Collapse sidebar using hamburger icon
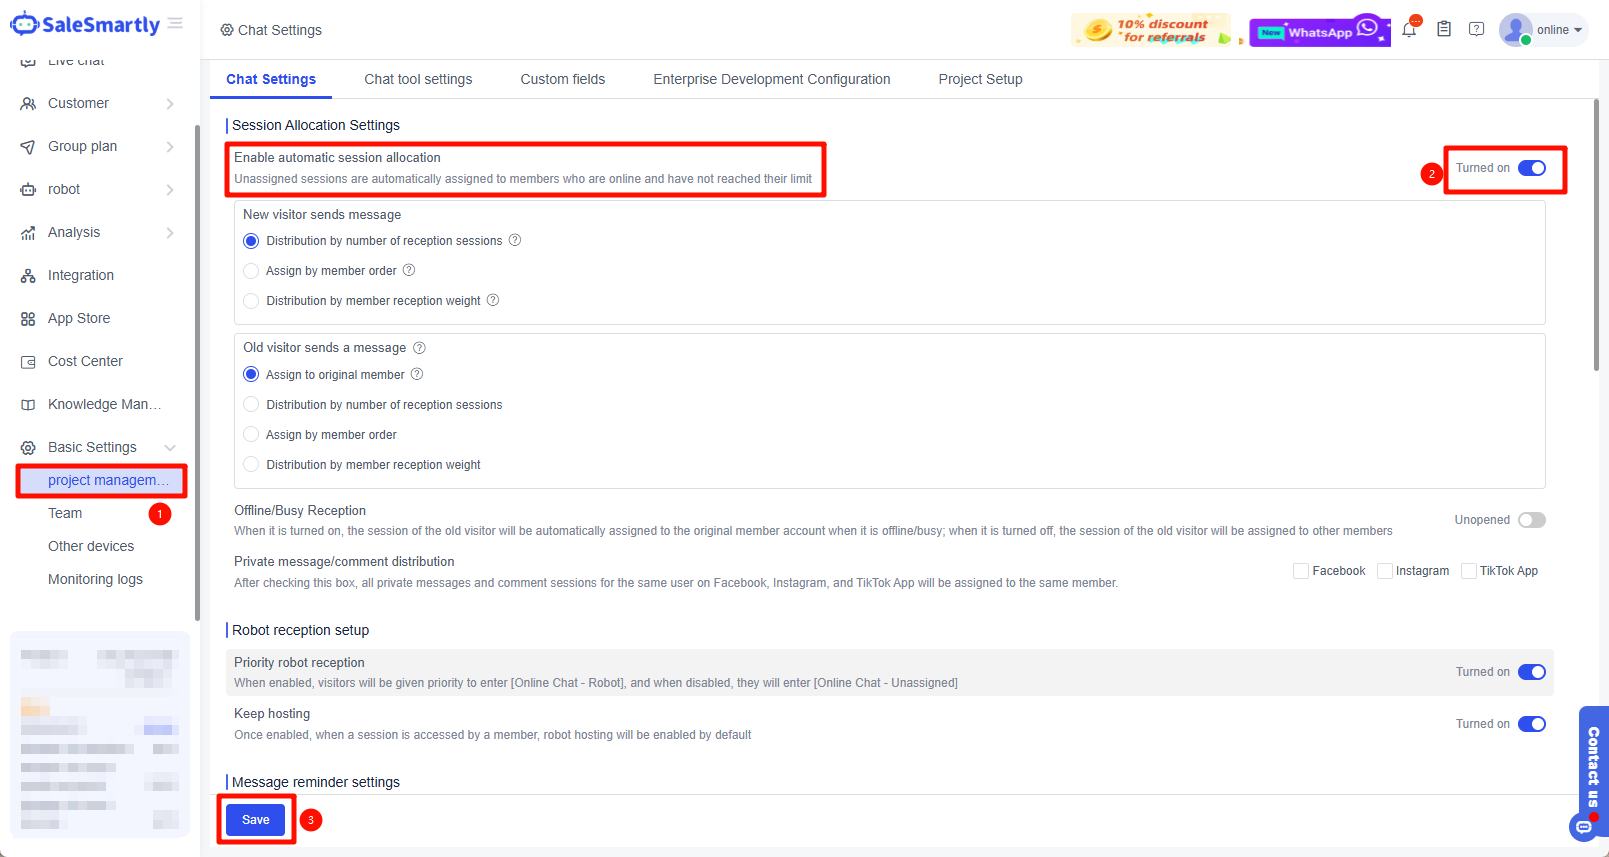 pyautogui.click(x=176, y=24)
